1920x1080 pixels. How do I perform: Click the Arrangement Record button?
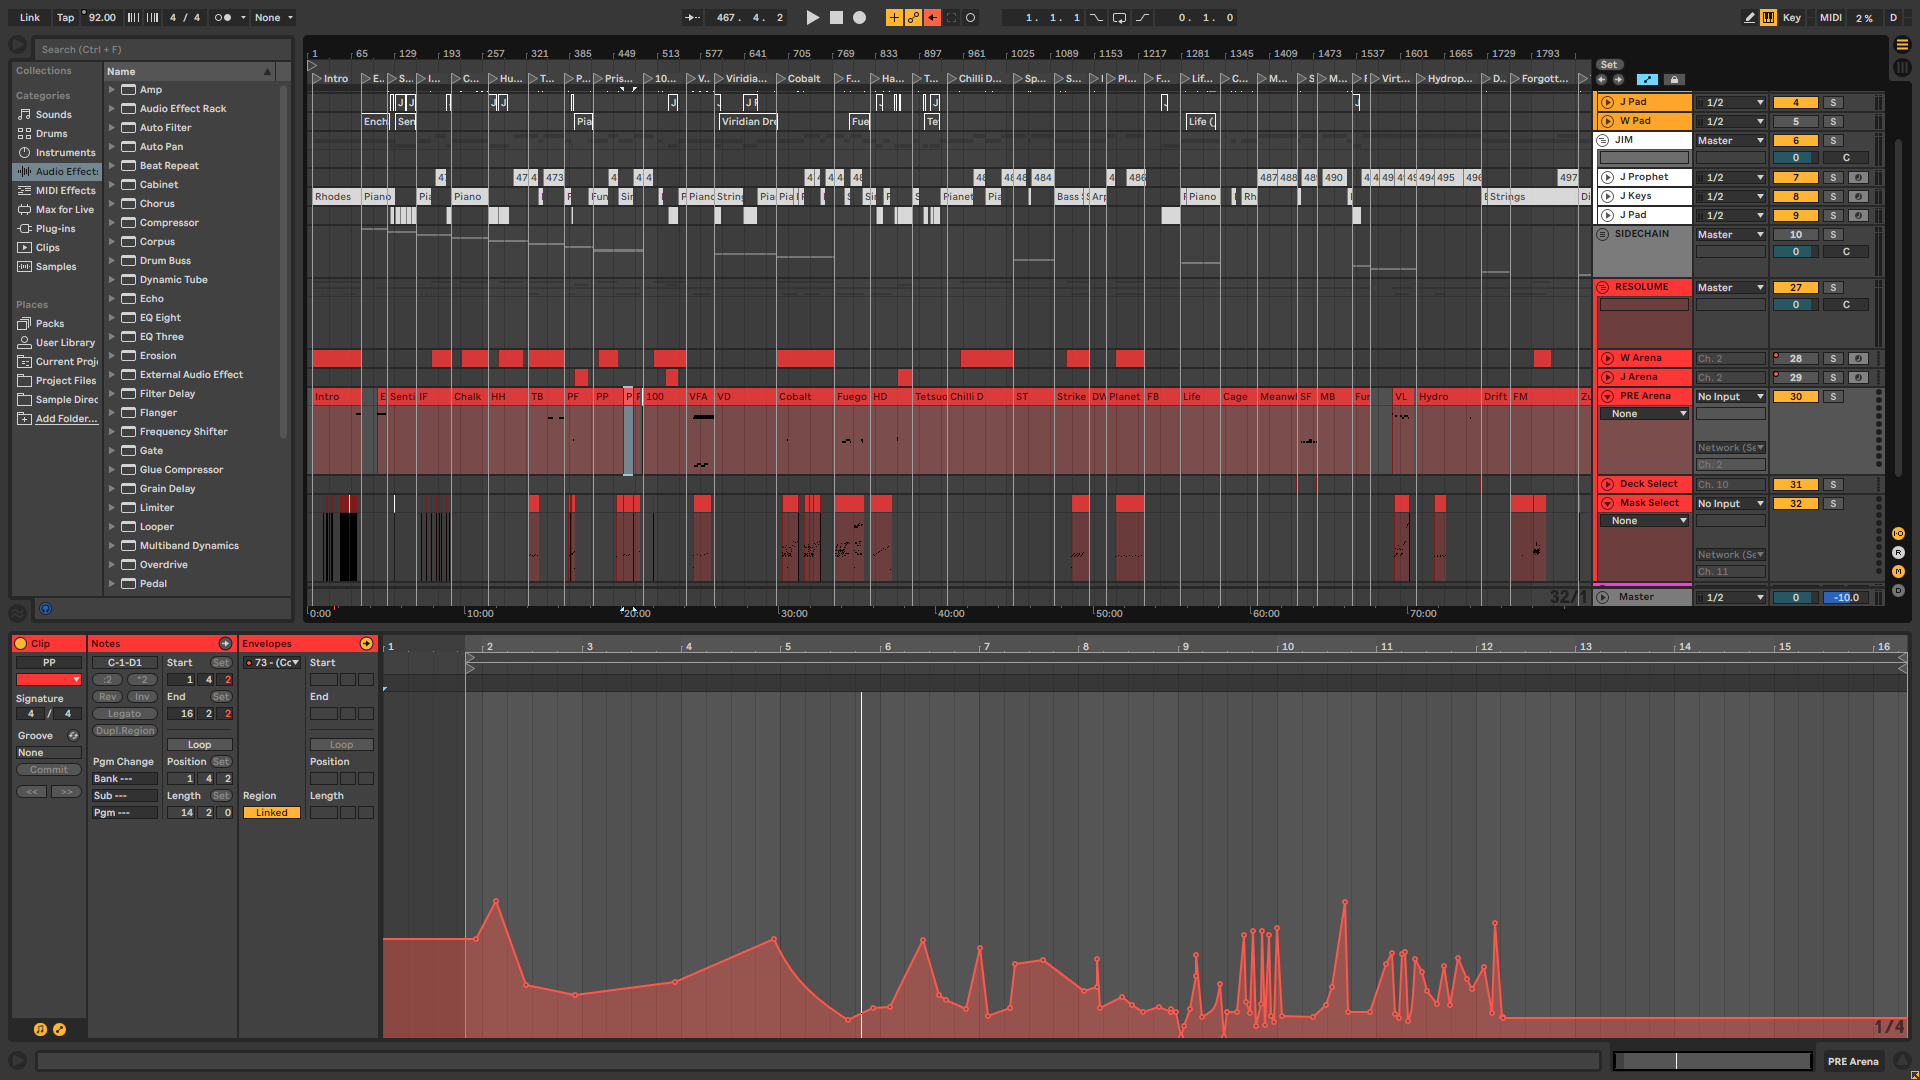859,17
